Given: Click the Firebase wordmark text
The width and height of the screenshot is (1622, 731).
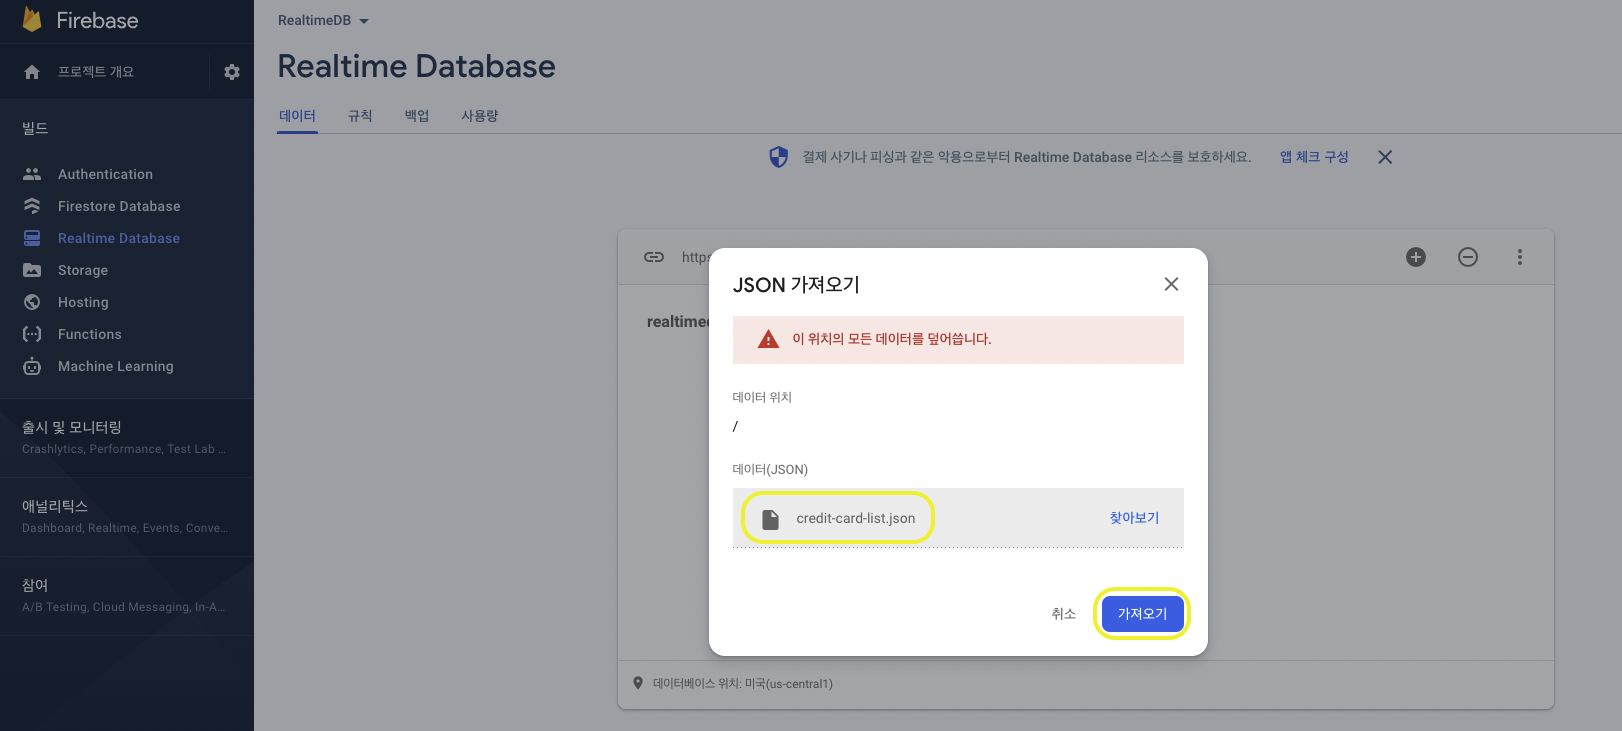Looking at the screenshot, I should (x=97, y=20).
